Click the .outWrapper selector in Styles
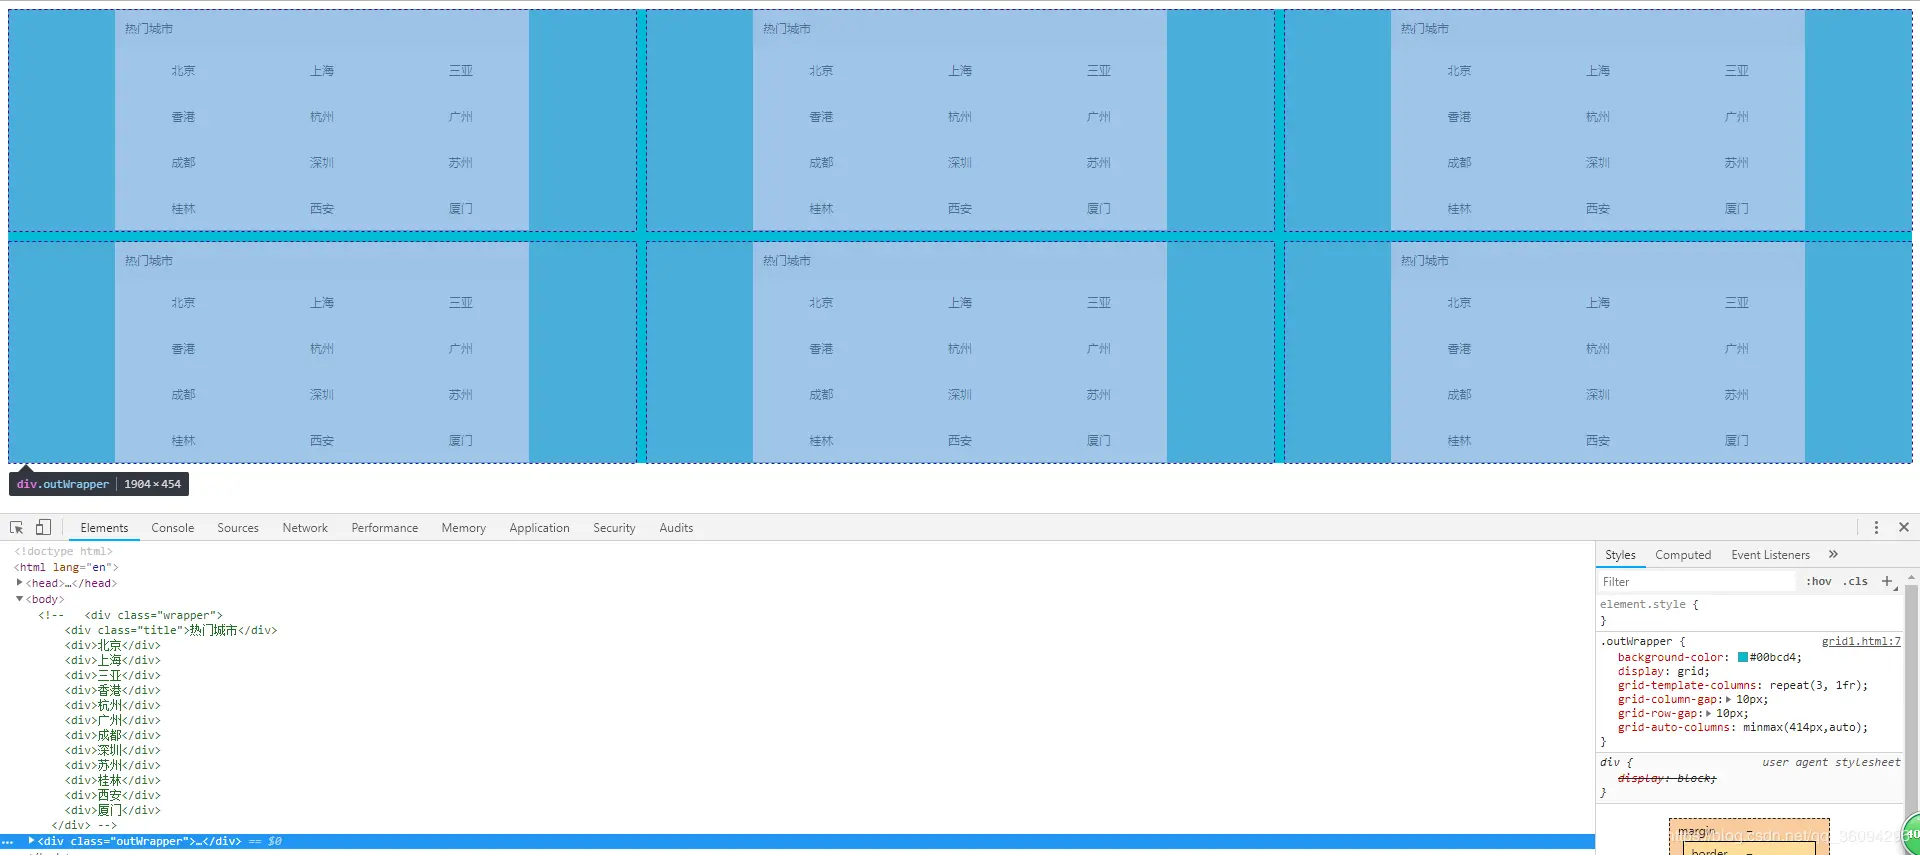This screenshot has height=855, width=1920. click(x=1636, y=641)
